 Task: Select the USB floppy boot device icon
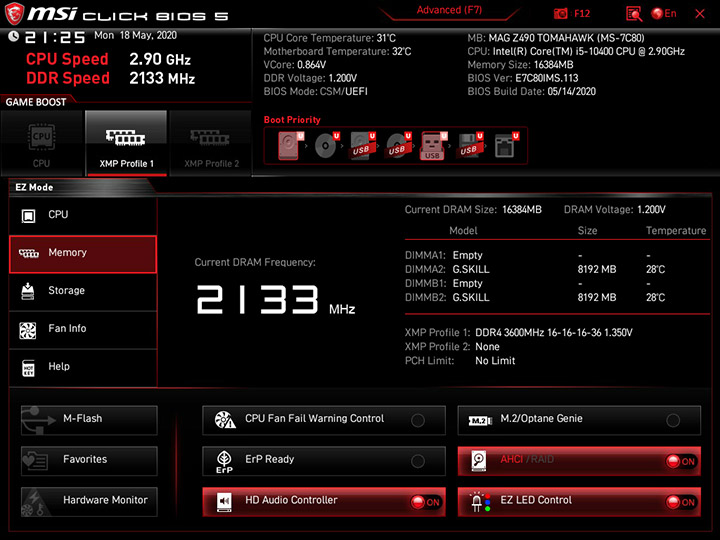pyautogui.click(x=469, y=146)
